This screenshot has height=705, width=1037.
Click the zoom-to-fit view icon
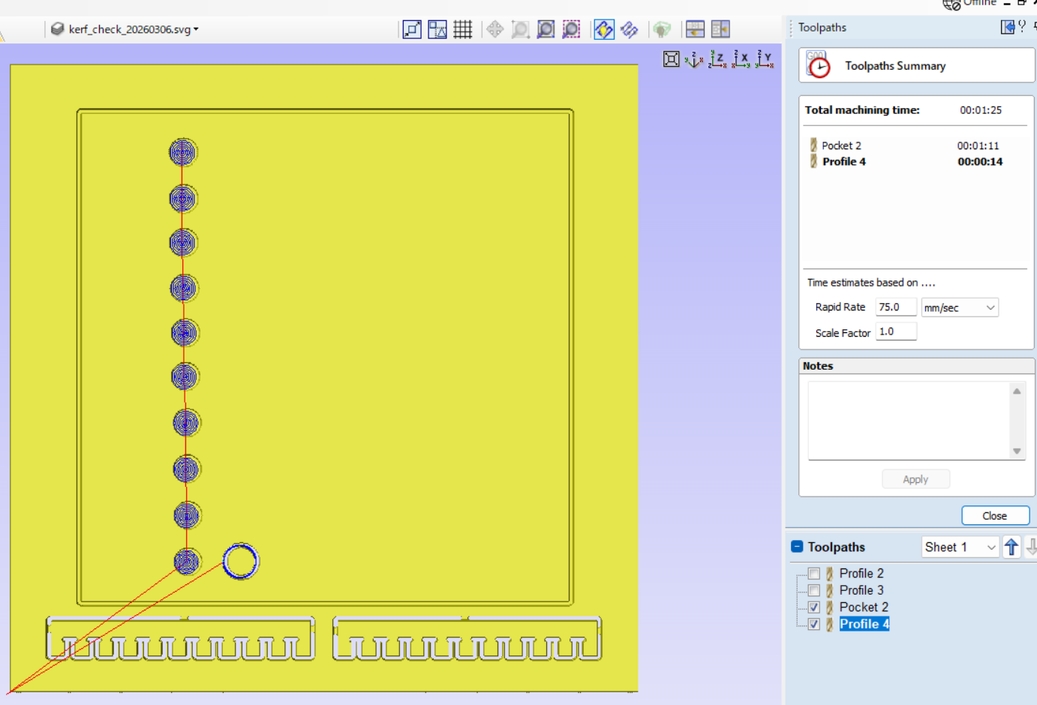671,60
